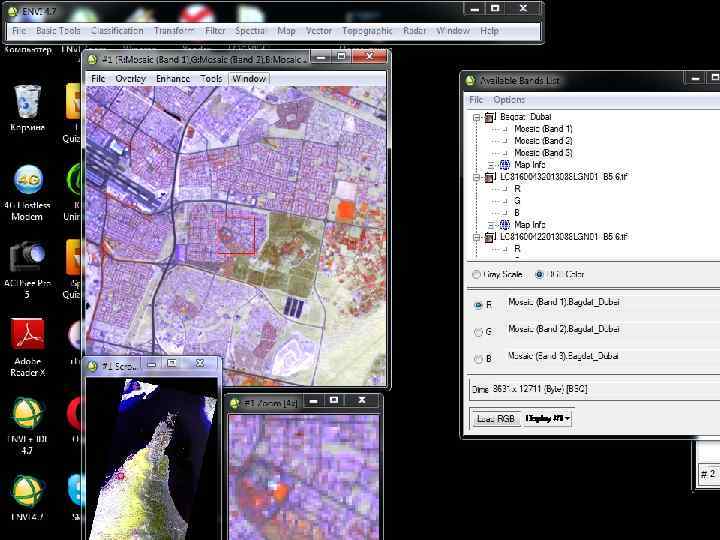Open the Overlay menu in the display window
Image resolution: width=720 pixels, height=540 pixels.
click(x=130, y=79)
